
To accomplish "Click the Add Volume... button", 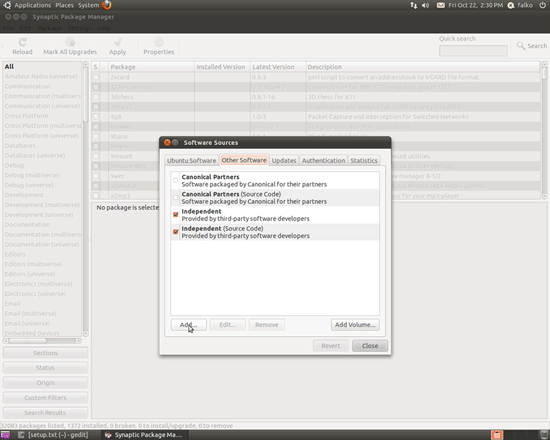I will 355,325.
